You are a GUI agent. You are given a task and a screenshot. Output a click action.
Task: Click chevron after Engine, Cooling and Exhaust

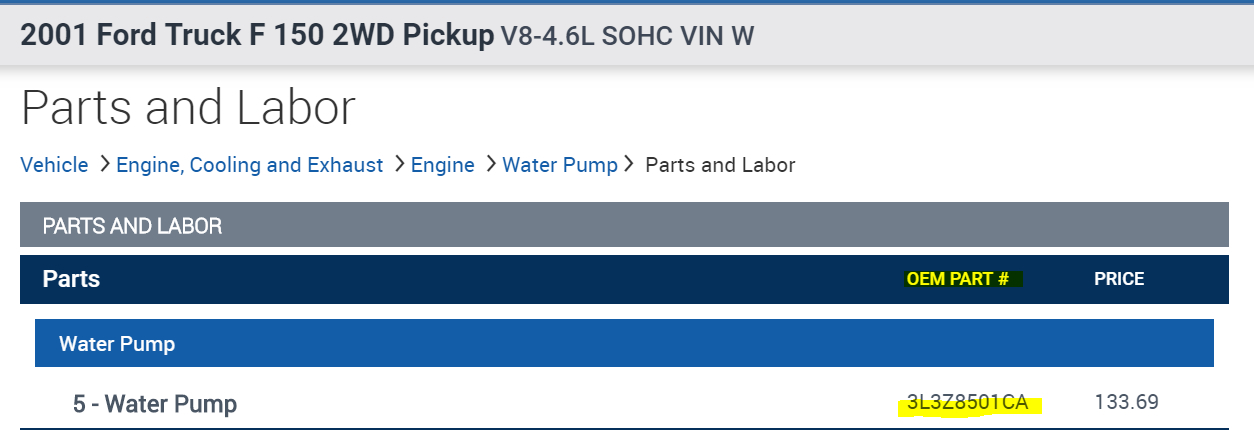click(x=398, y=165)
